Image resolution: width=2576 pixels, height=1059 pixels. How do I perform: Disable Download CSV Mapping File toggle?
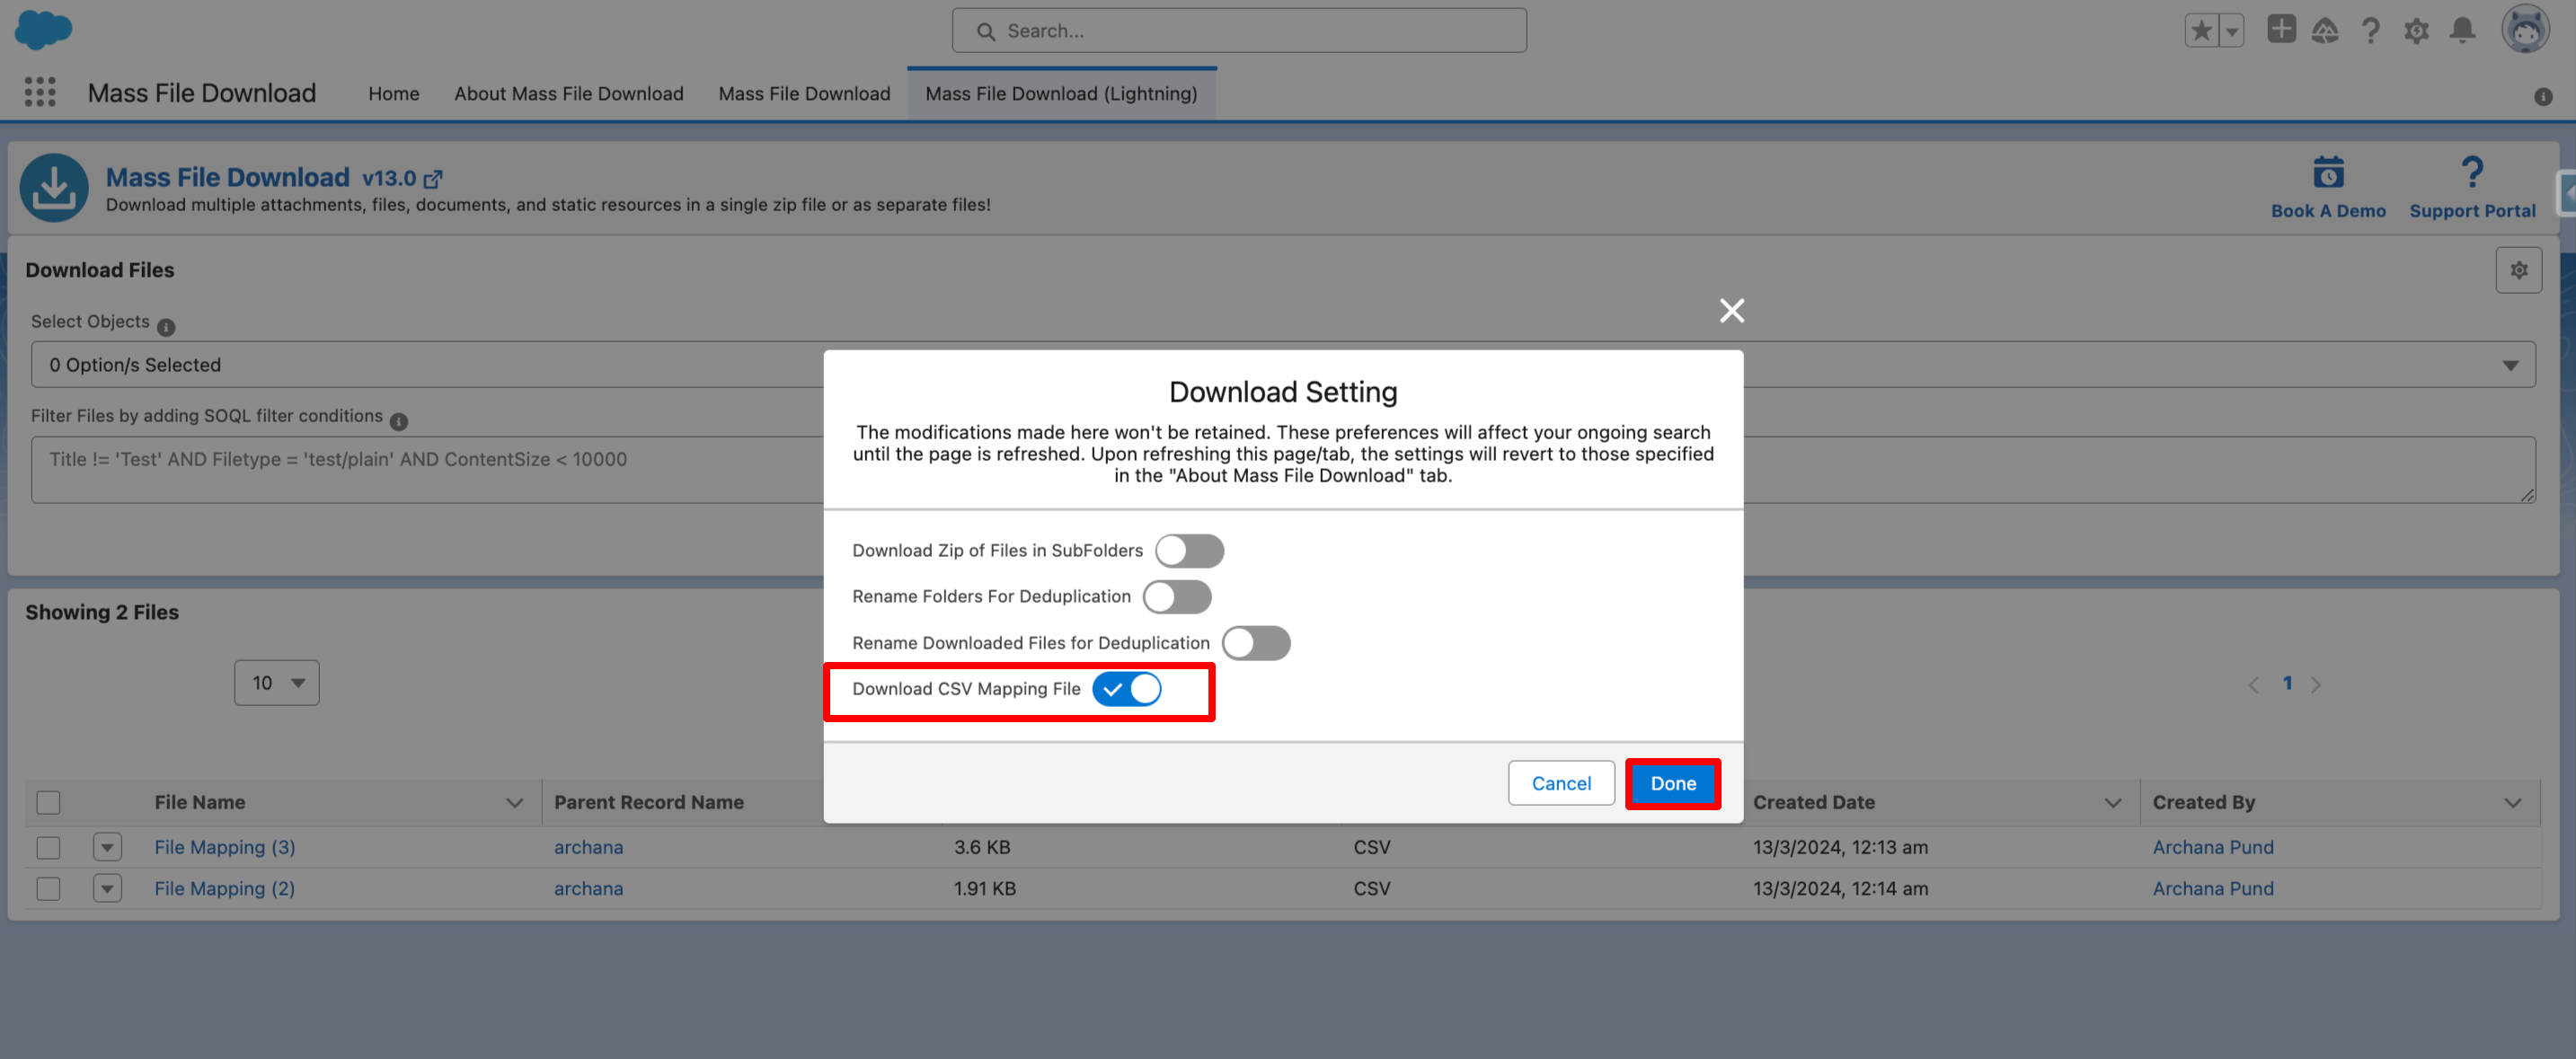[1126, 689]
